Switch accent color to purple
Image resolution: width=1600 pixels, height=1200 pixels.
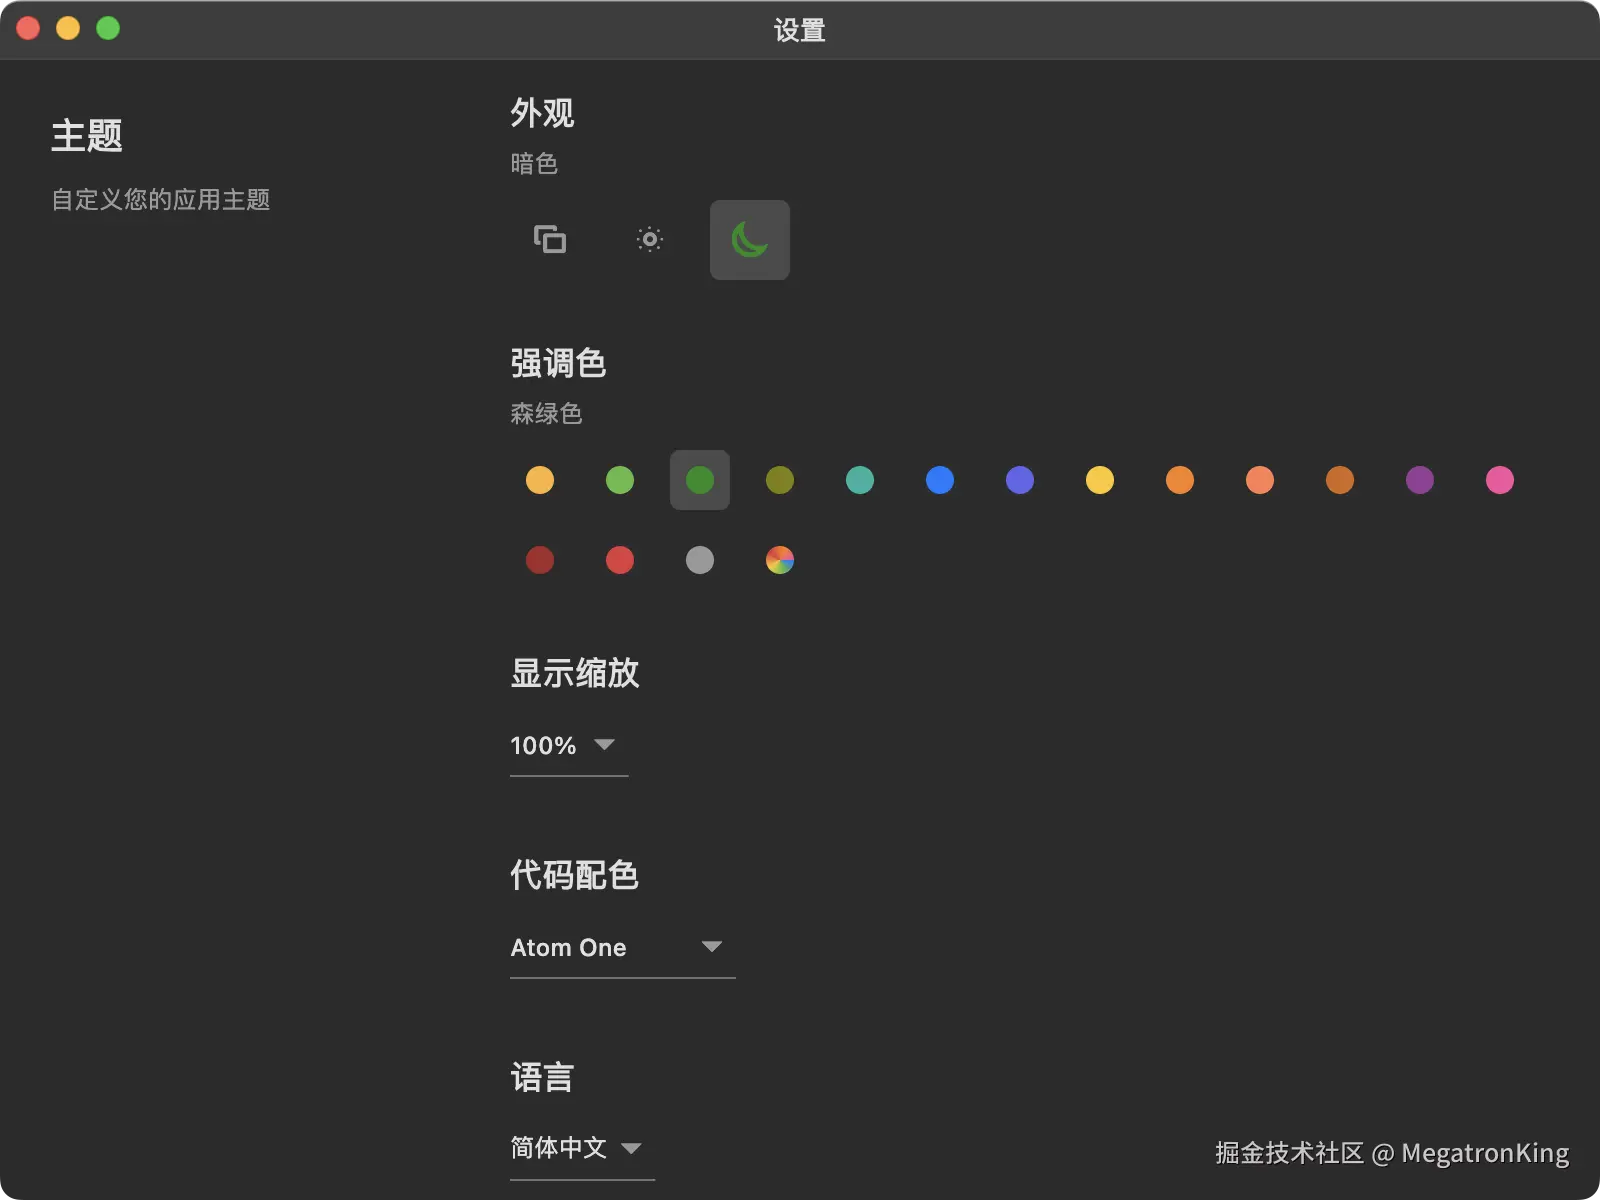click(x=1420, y=480)
